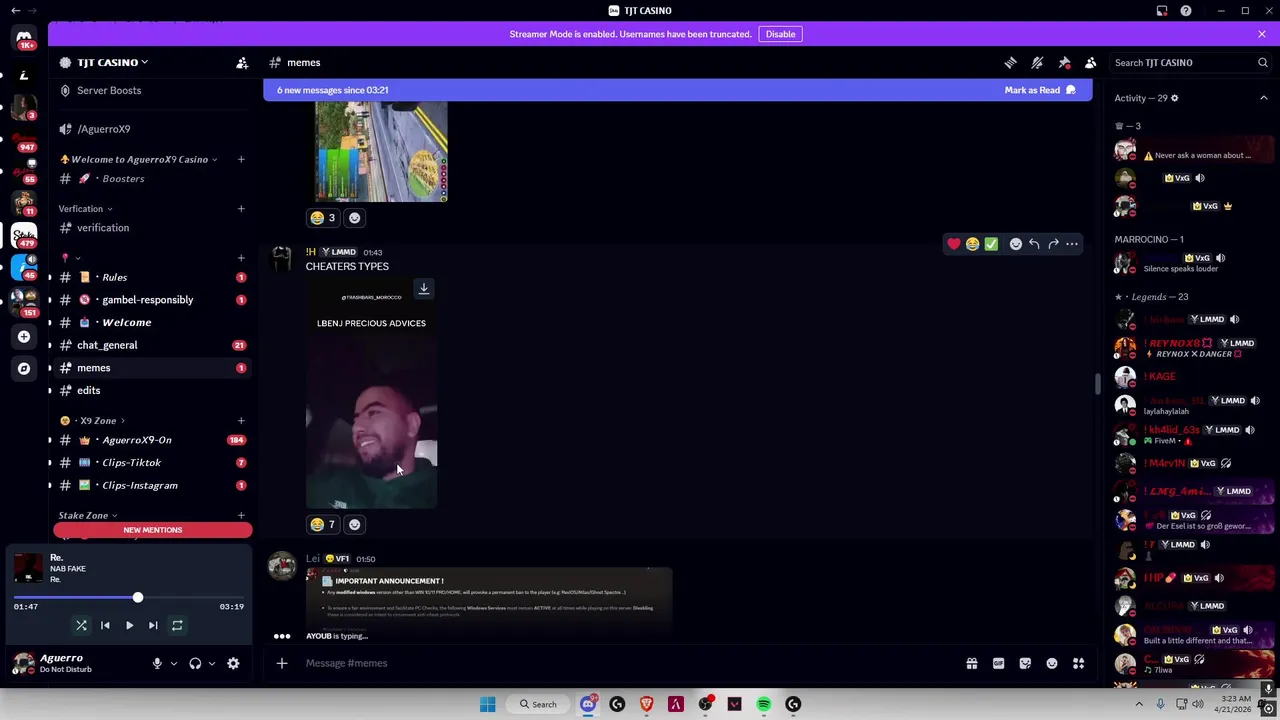Mark new messages as read
1280x720 pixels.
pos(1040,90)
